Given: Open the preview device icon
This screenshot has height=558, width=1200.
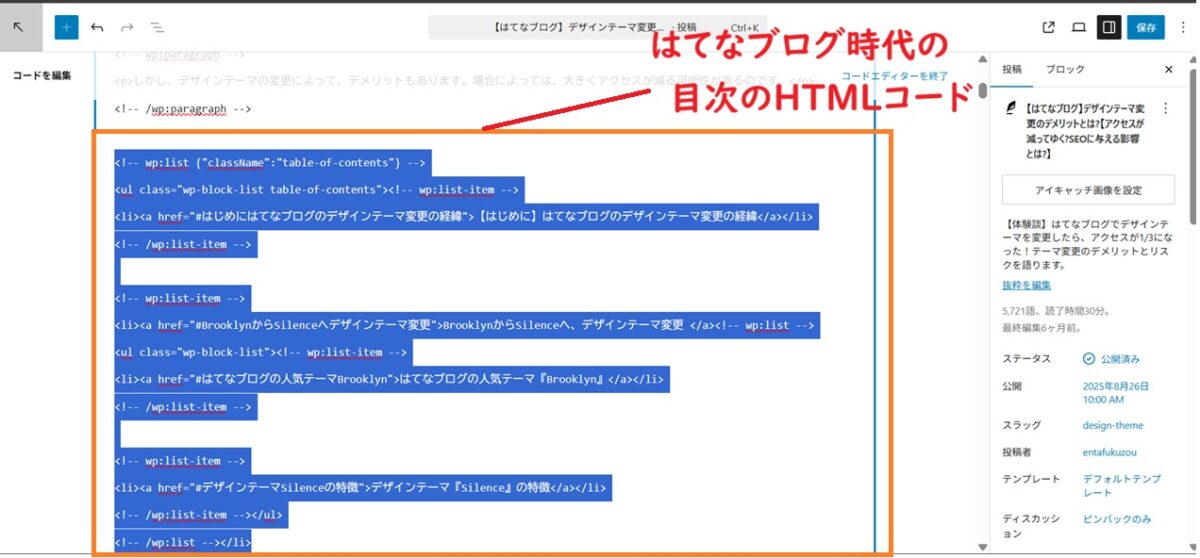Looking at the screenshot, I should point(1078,27).
